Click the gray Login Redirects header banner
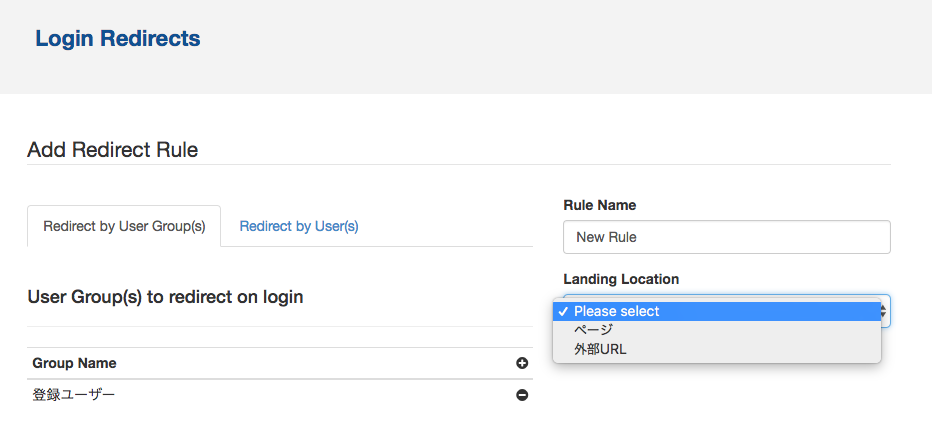This screenshot has width=932, height=430. tap(466, 47)
